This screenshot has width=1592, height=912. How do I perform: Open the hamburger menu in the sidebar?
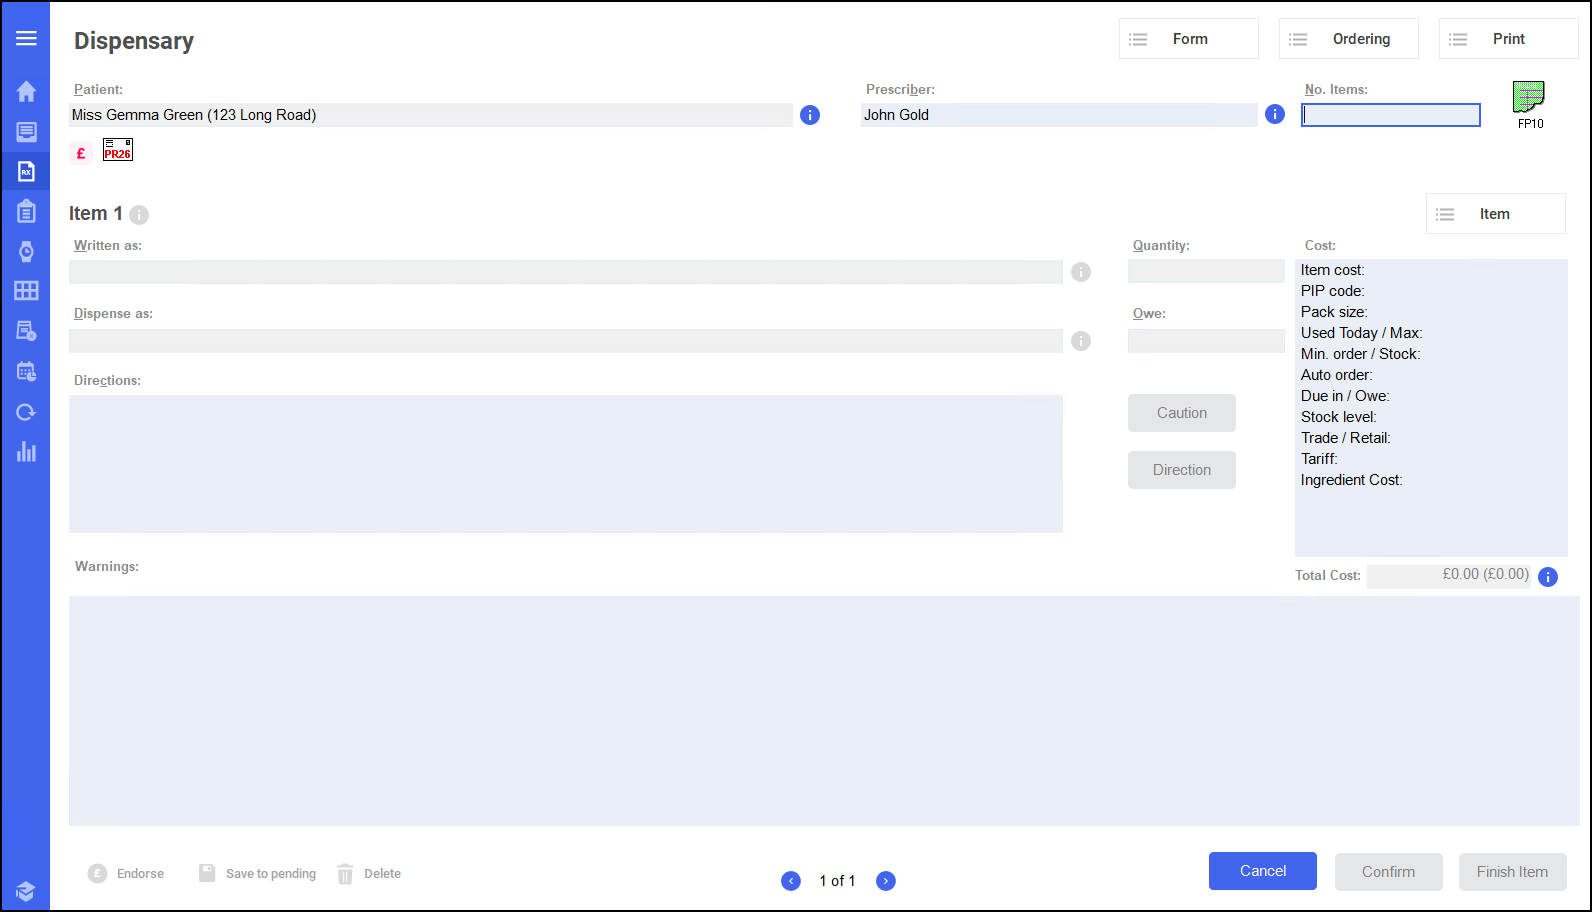(x=26, y=38)
